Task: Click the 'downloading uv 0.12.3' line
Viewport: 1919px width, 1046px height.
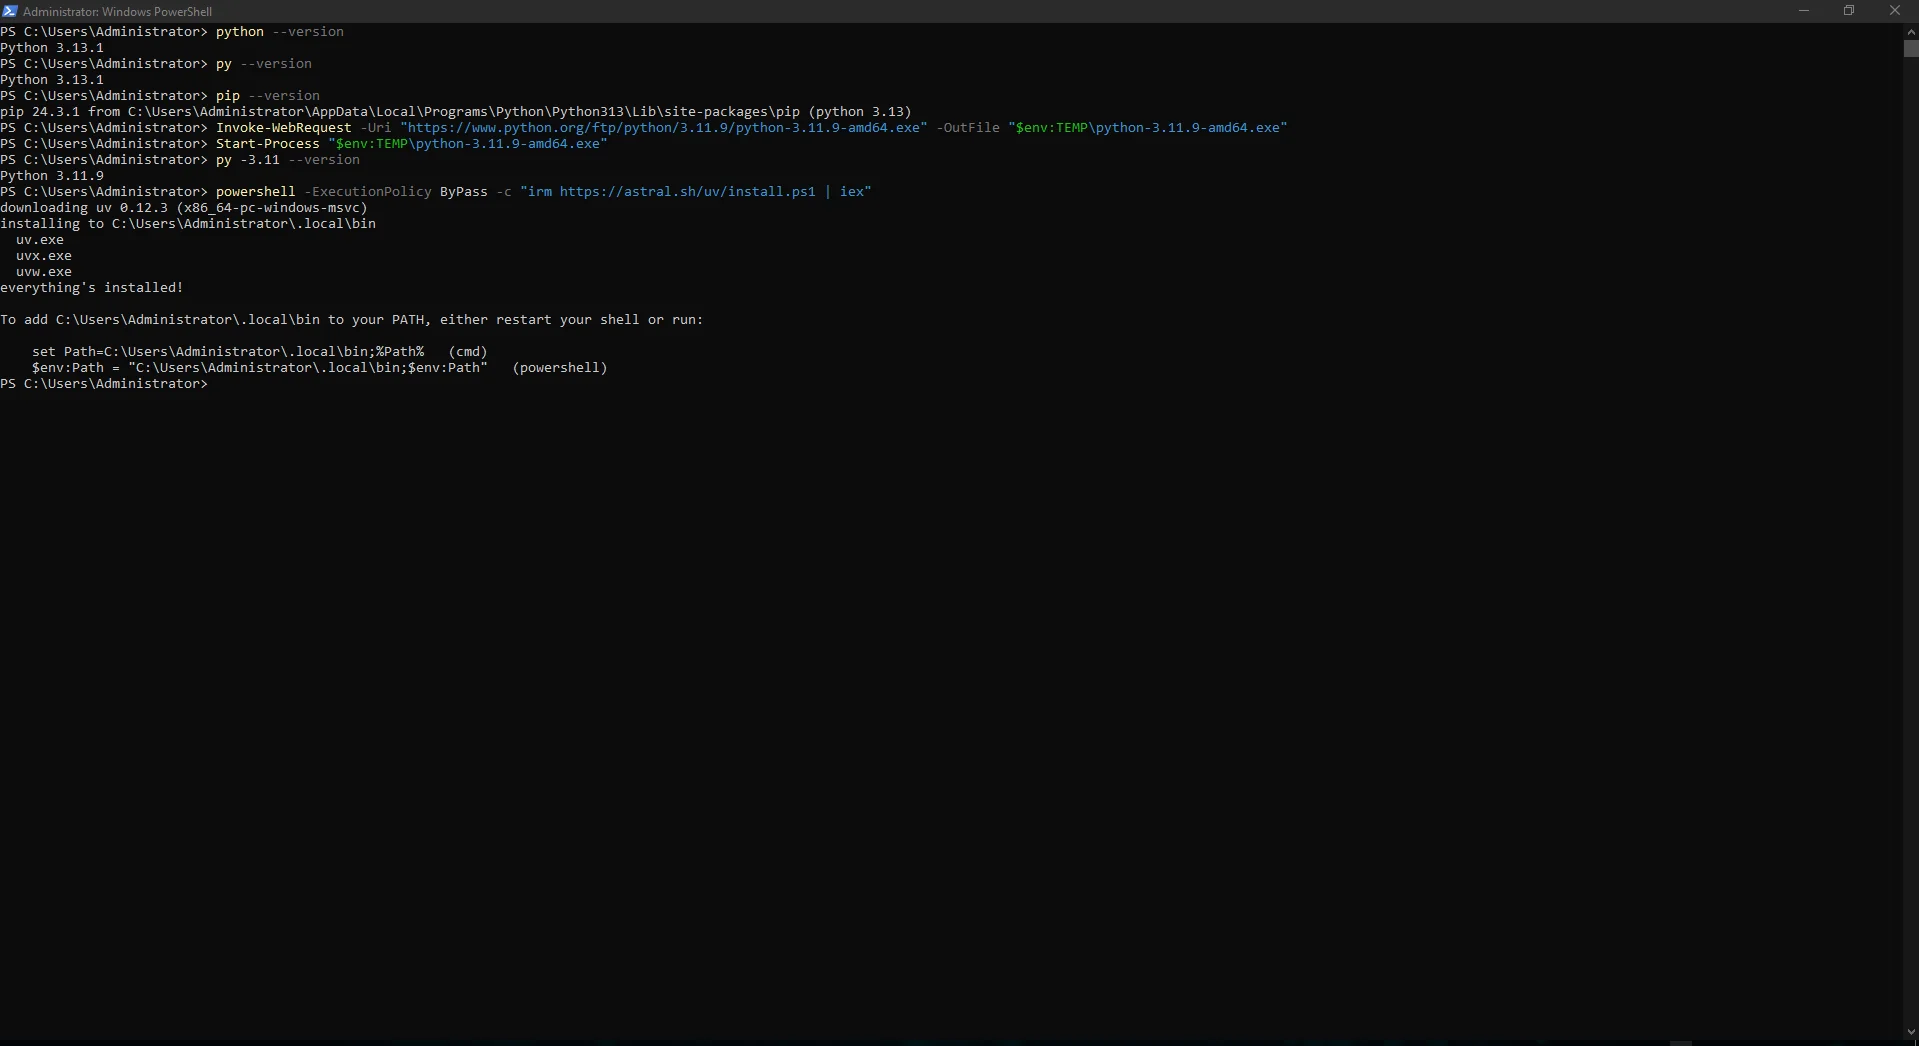Action: [184, 208]
